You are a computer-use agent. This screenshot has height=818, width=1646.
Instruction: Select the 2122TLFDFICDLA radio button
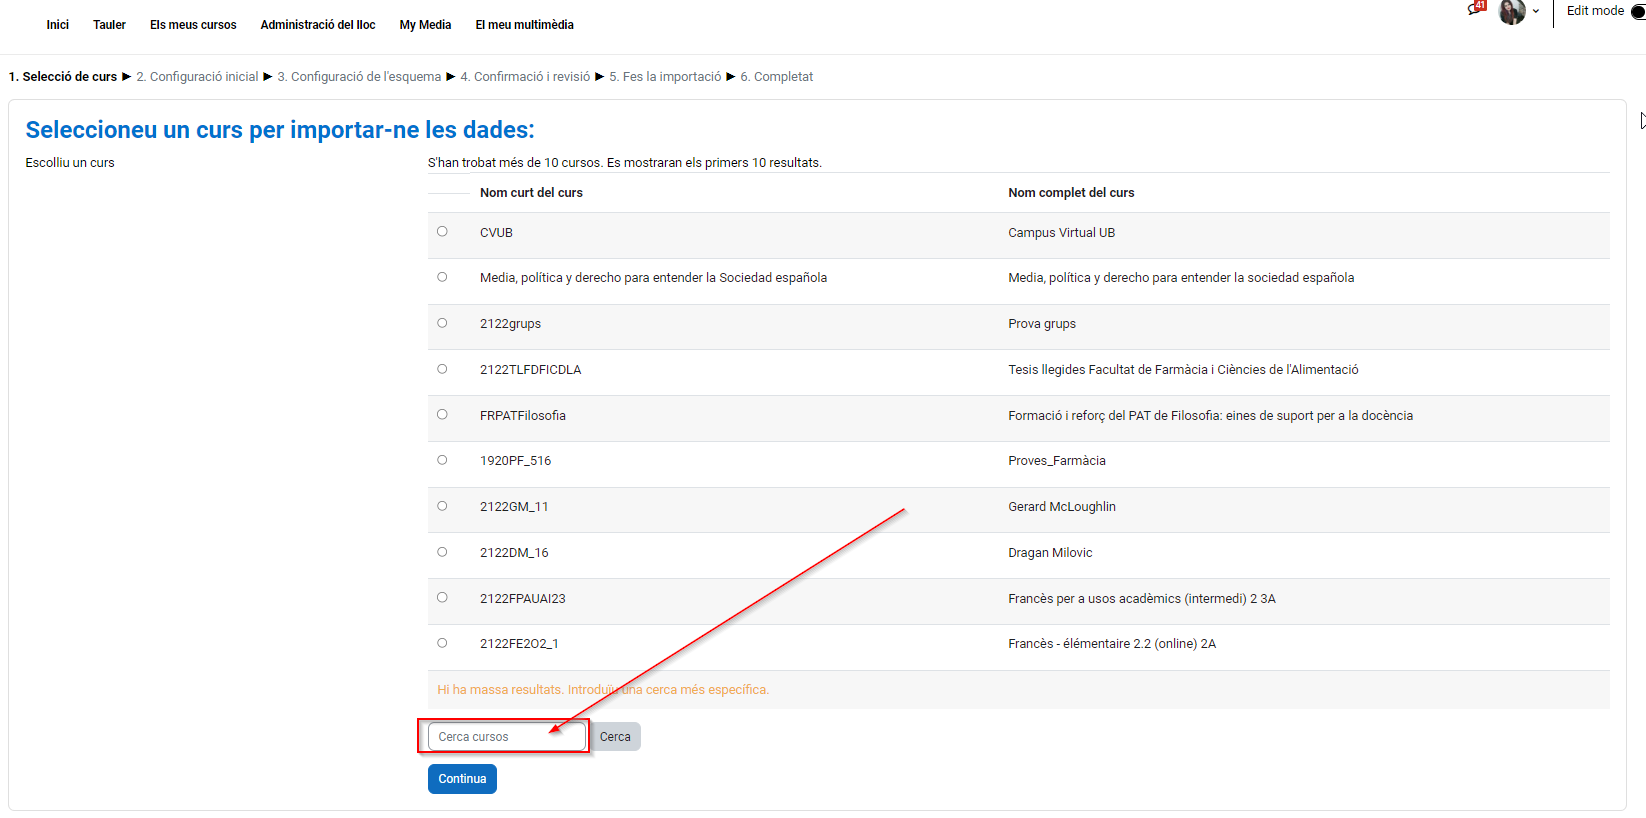pyautogui.click(x=442, y=369)
